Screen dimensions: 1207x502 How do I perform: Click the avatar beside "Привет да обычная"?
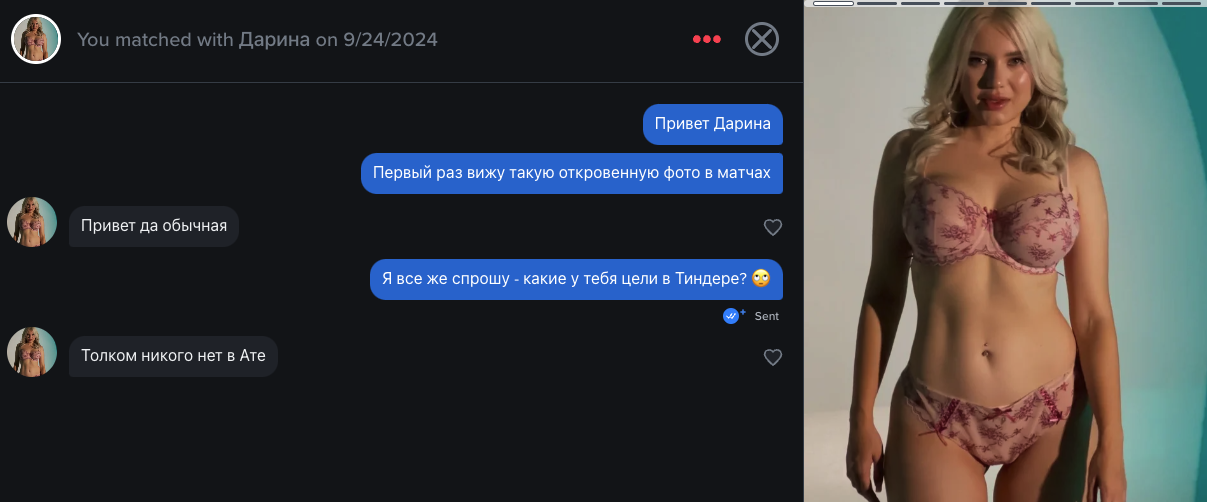pyautogui.click(x=32, y=222)
